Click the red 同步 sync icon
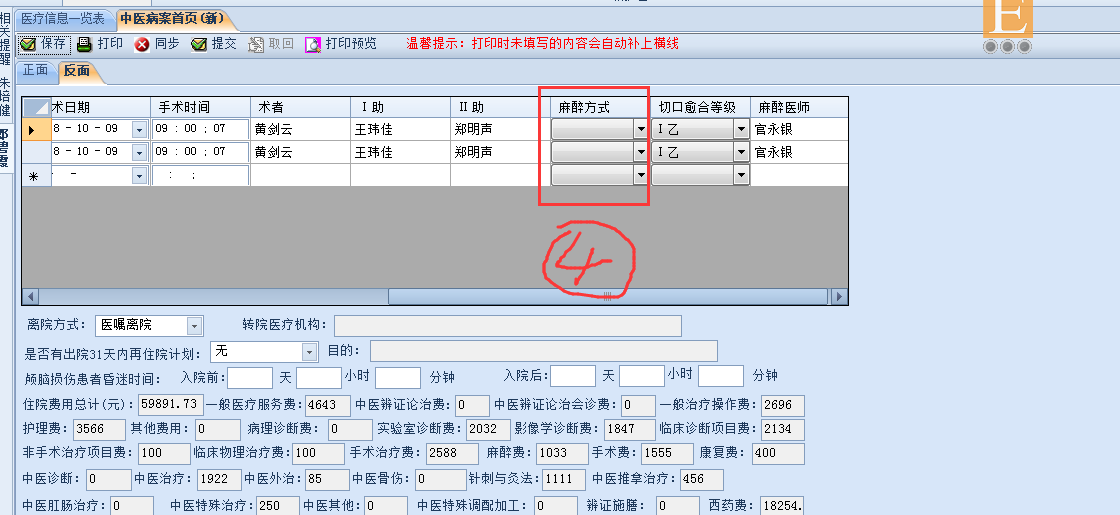The image size is (1120, 515). click(x=142, y=44)
